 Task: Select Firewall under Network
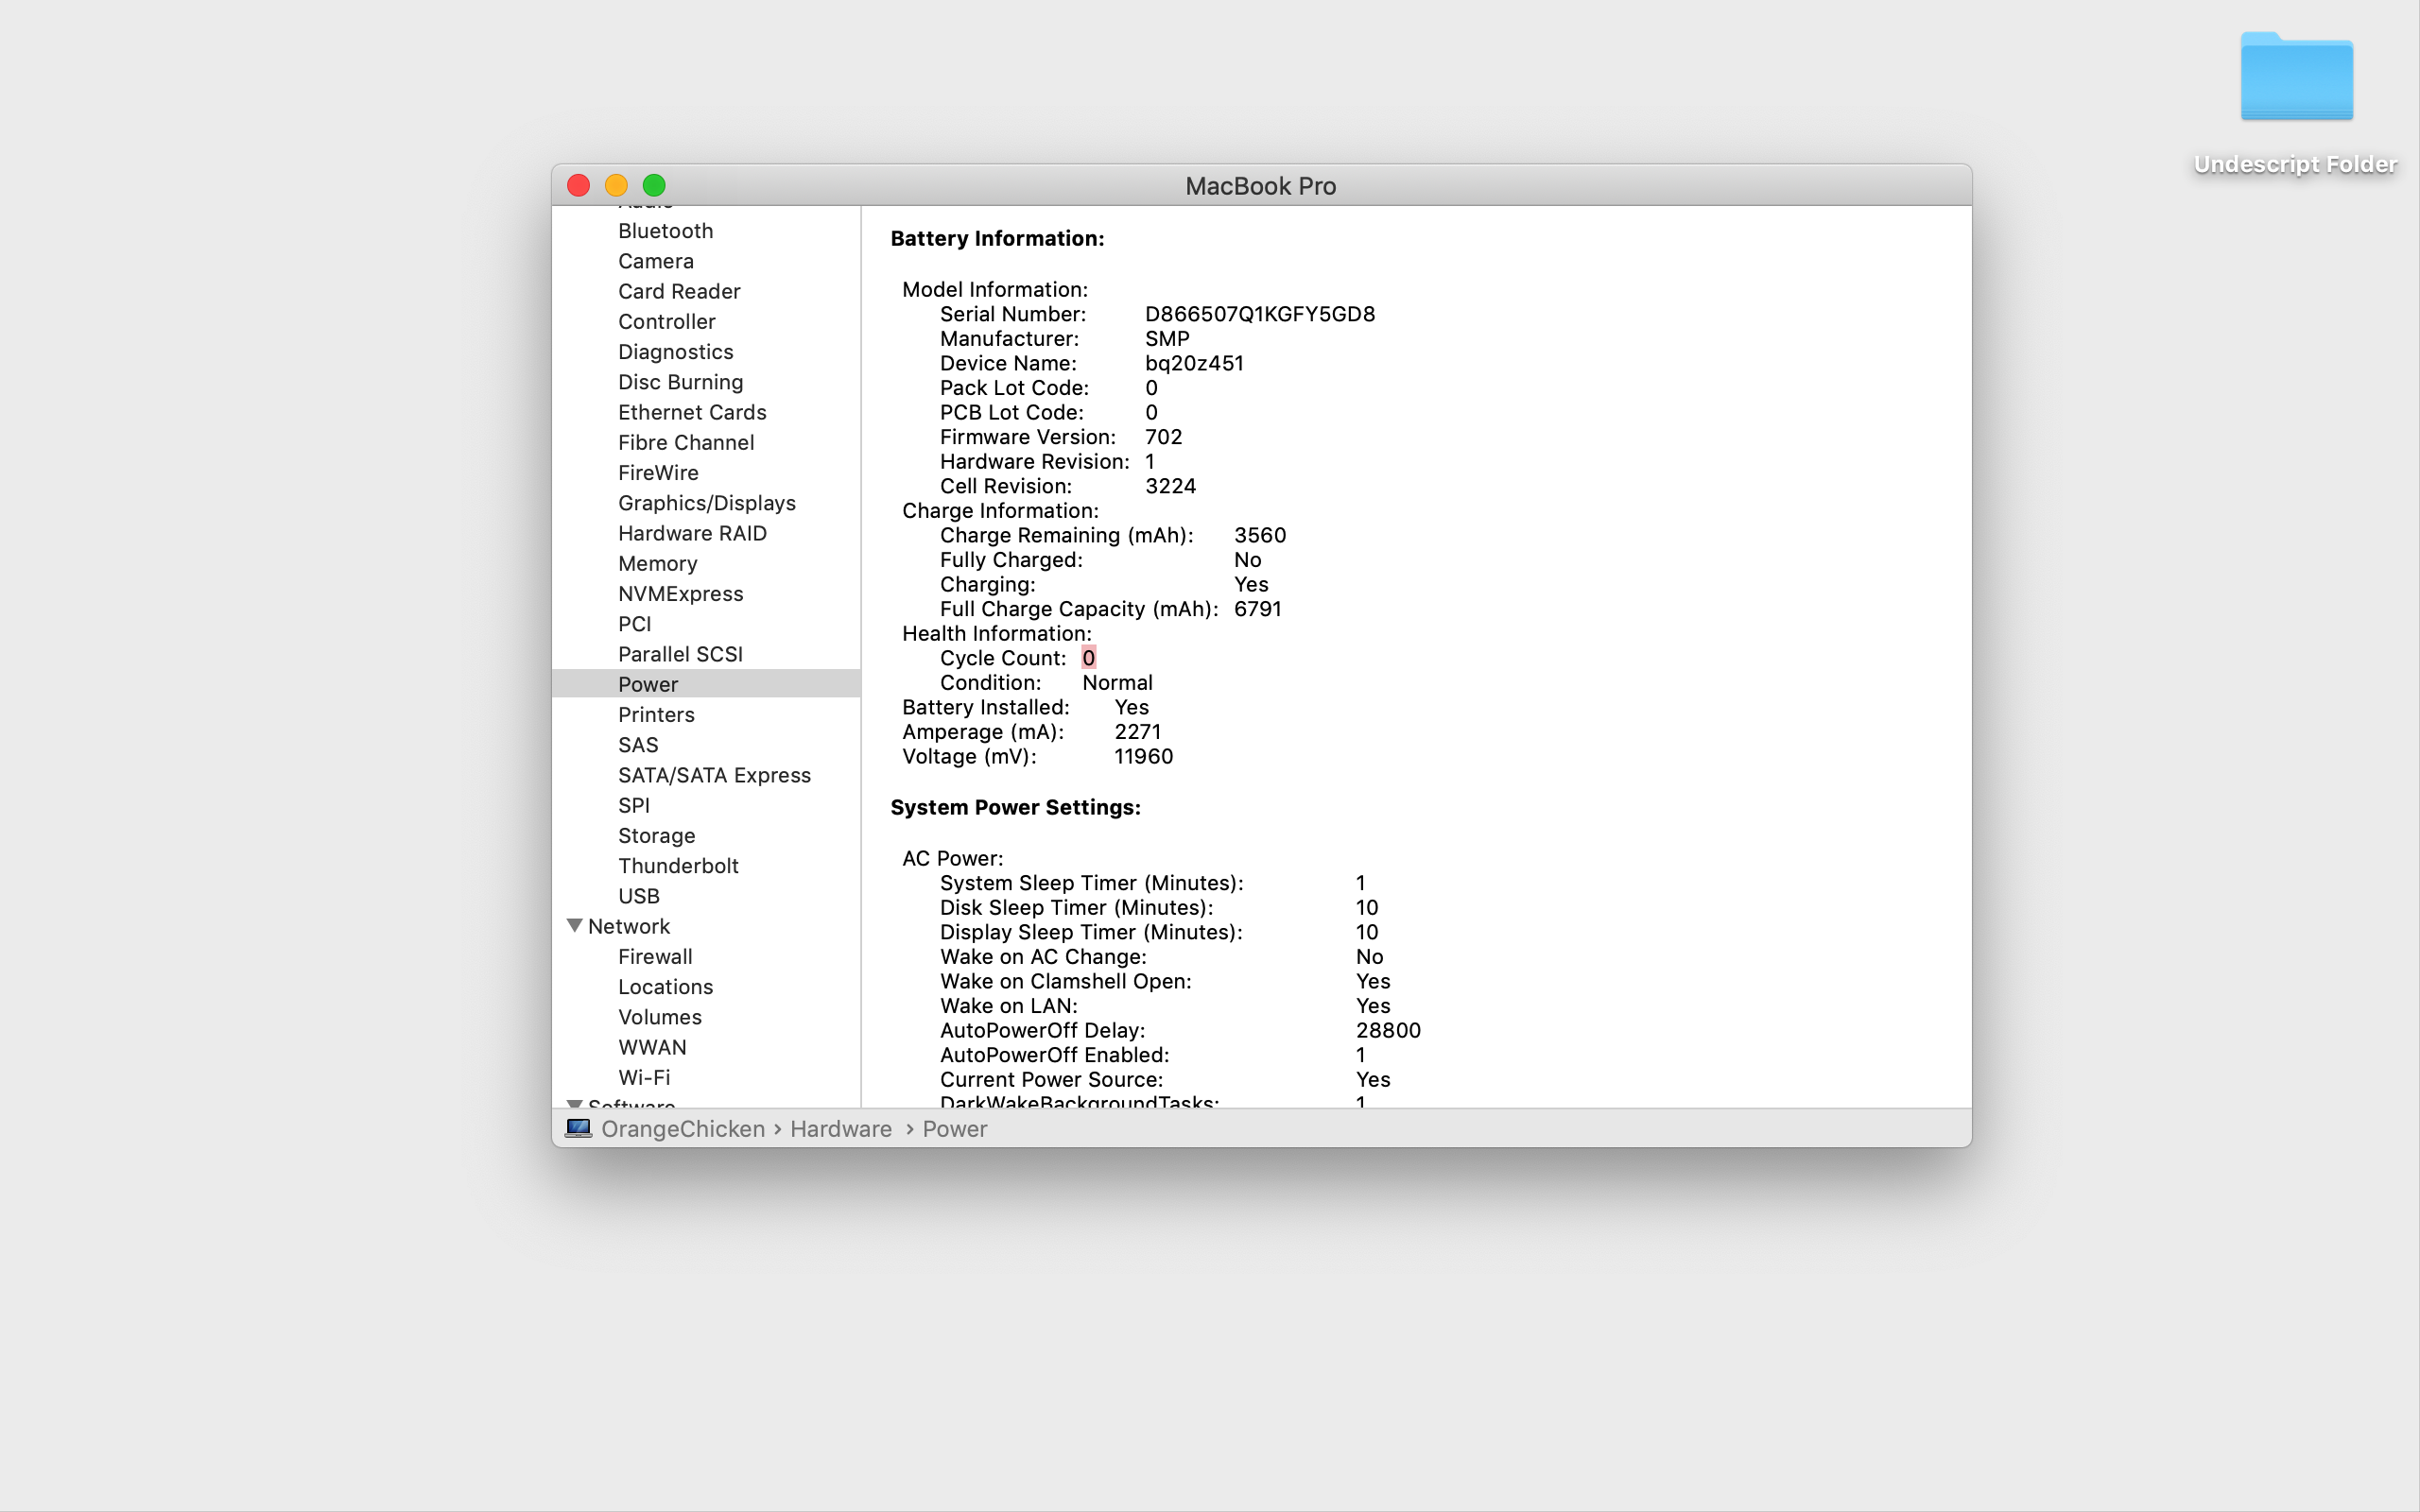tap(655, 957)
